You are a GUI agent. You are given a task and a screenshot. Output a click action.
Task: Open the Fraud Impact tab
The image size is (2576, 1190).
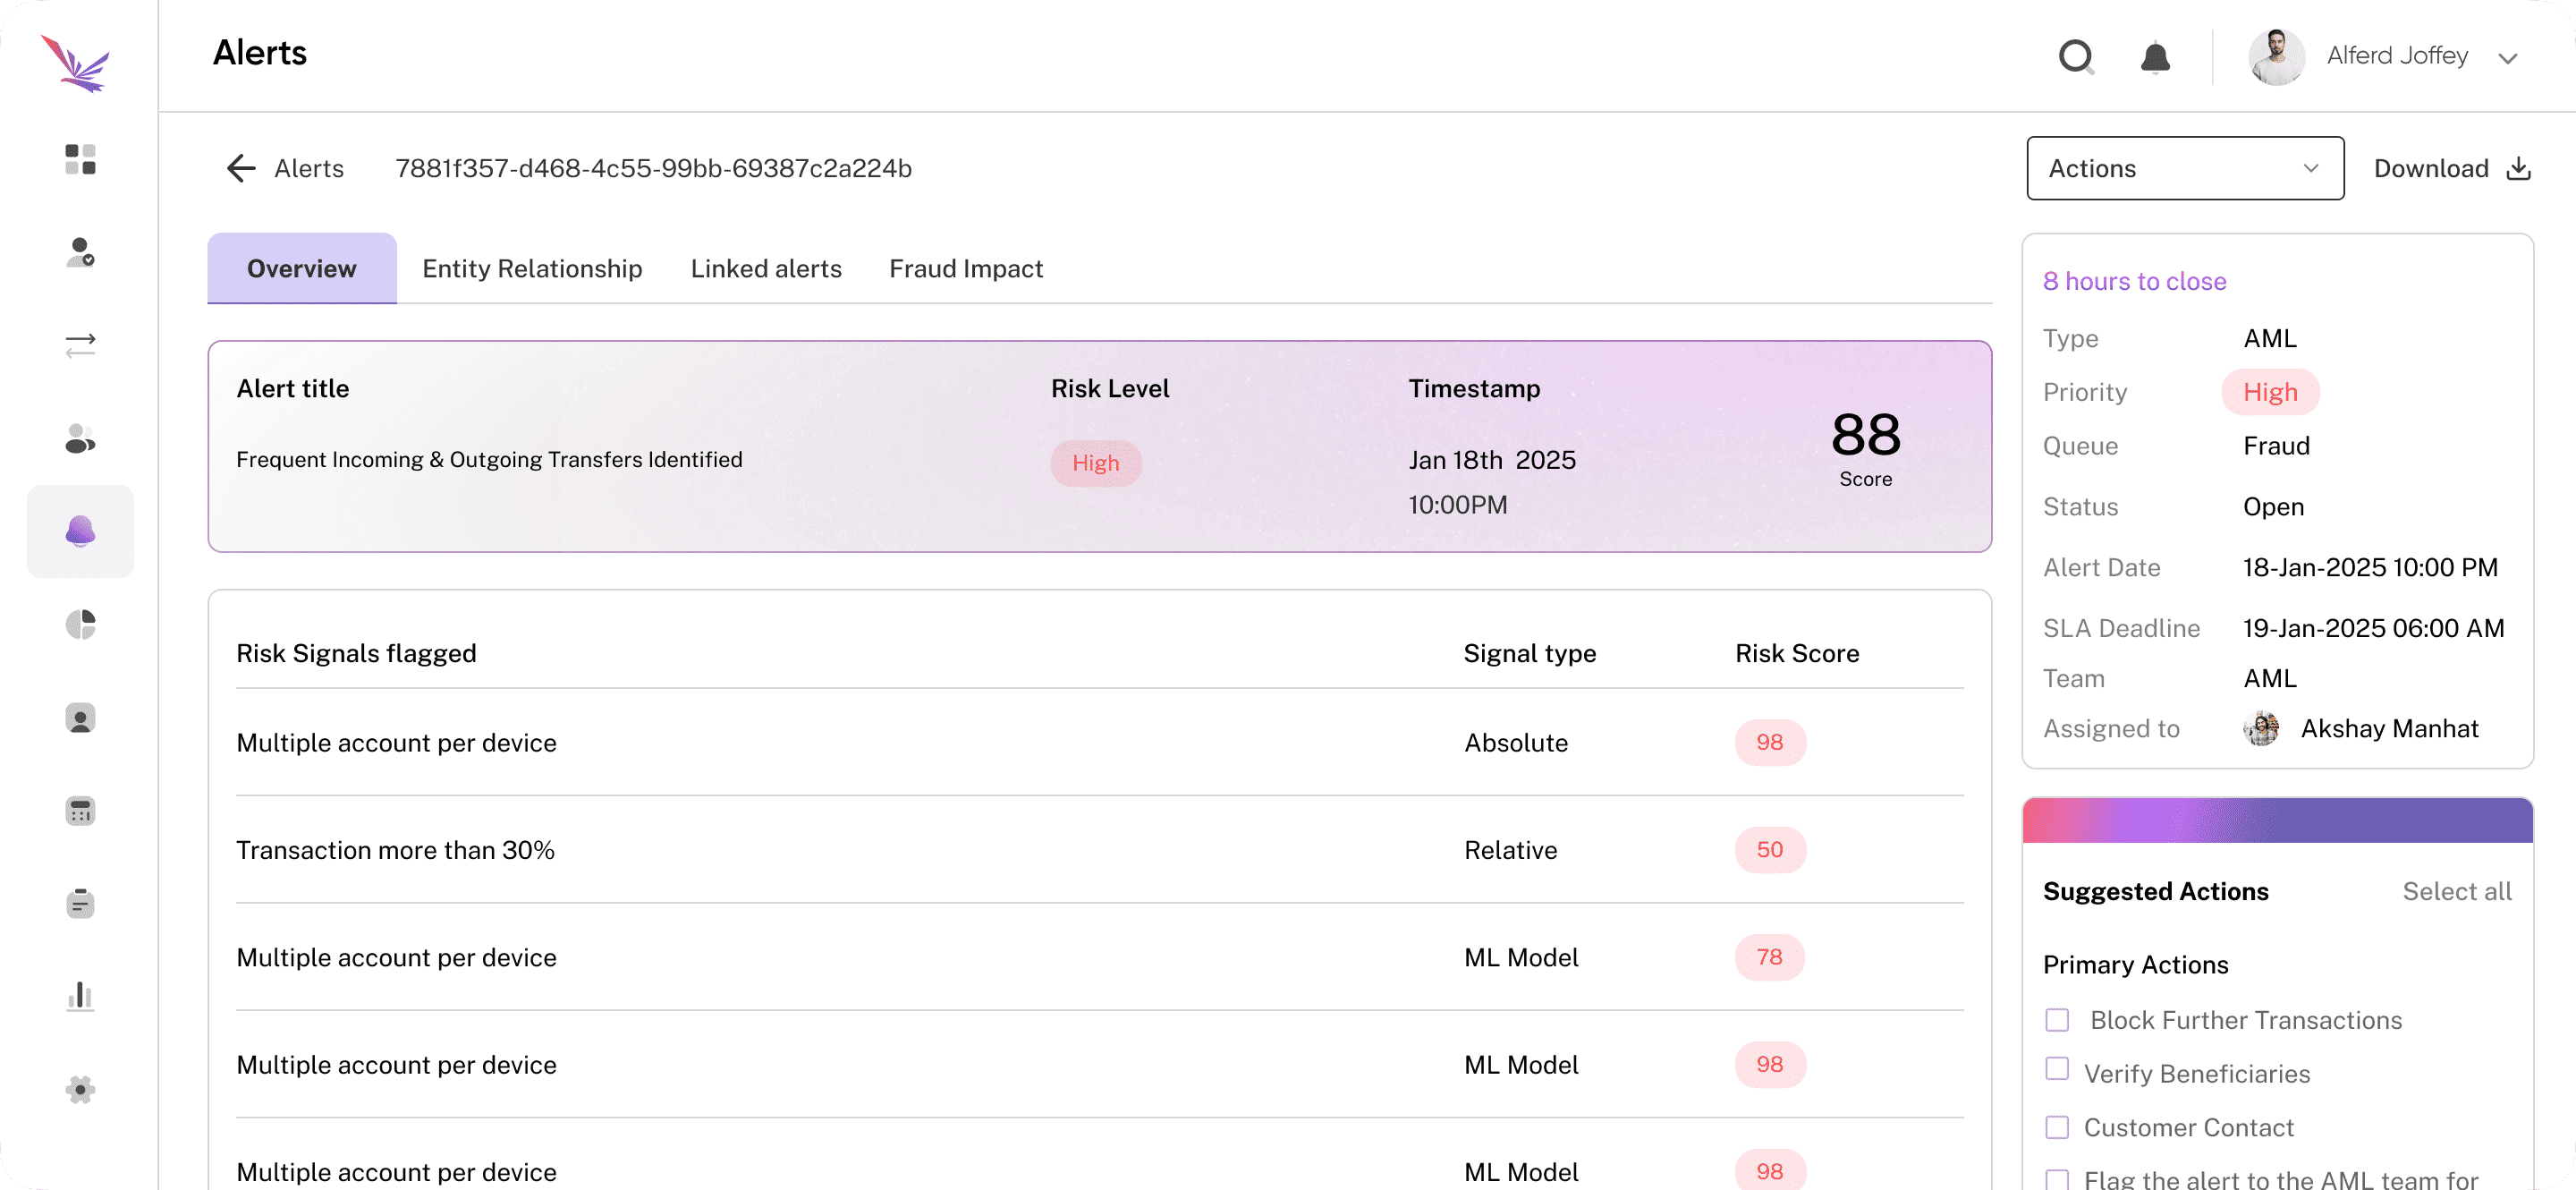(964, 268)
